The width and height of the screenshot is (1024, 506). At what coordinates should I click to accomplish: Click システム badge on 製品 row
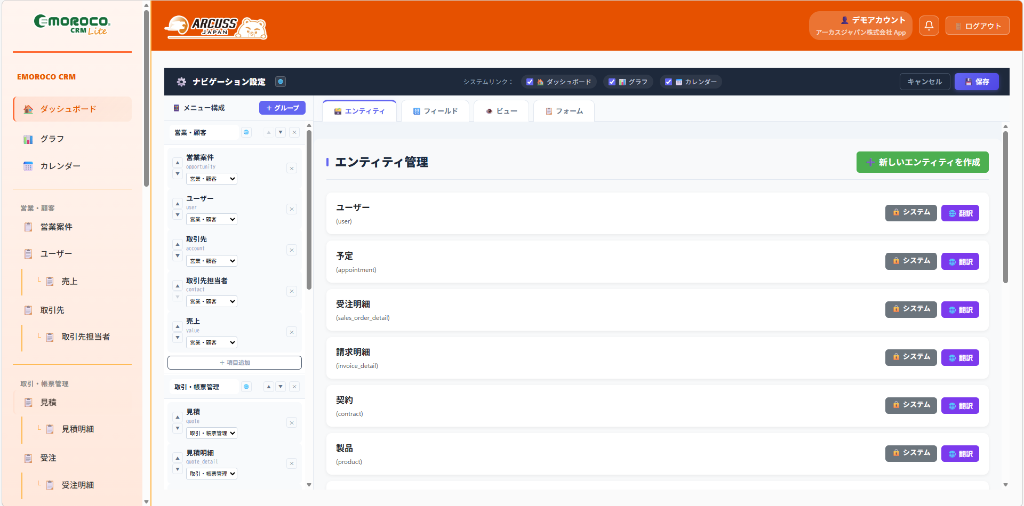pyautogui.click(x=911, y=453)
